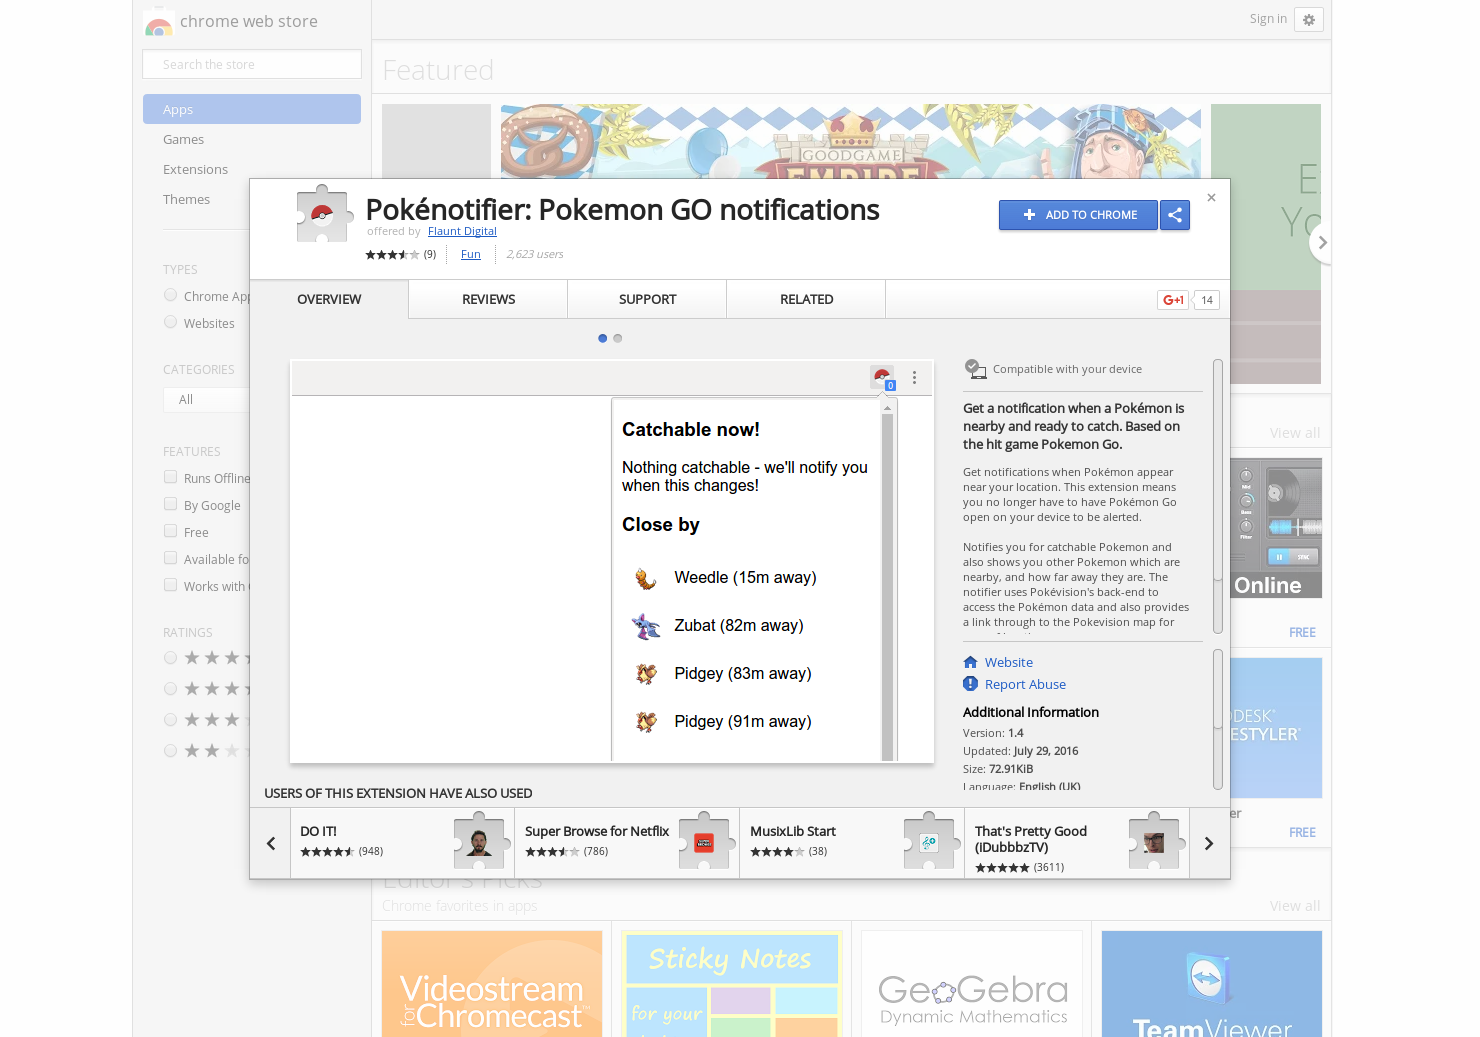Click the Report Abuse exclamation icon

[x=970, y=684]
